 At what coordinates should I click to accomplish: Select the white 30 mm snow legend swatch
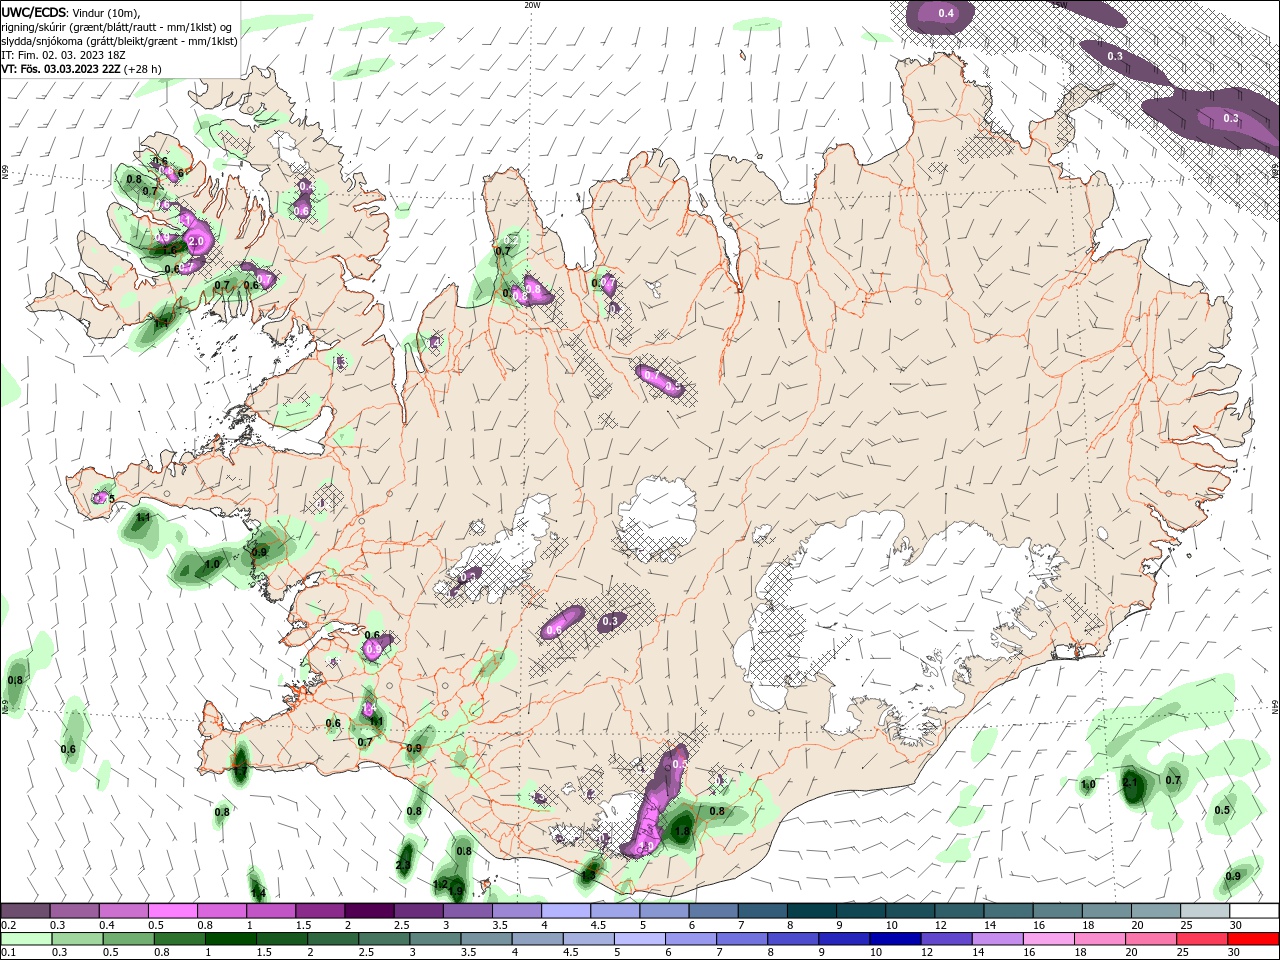[x=1253, y=911]
